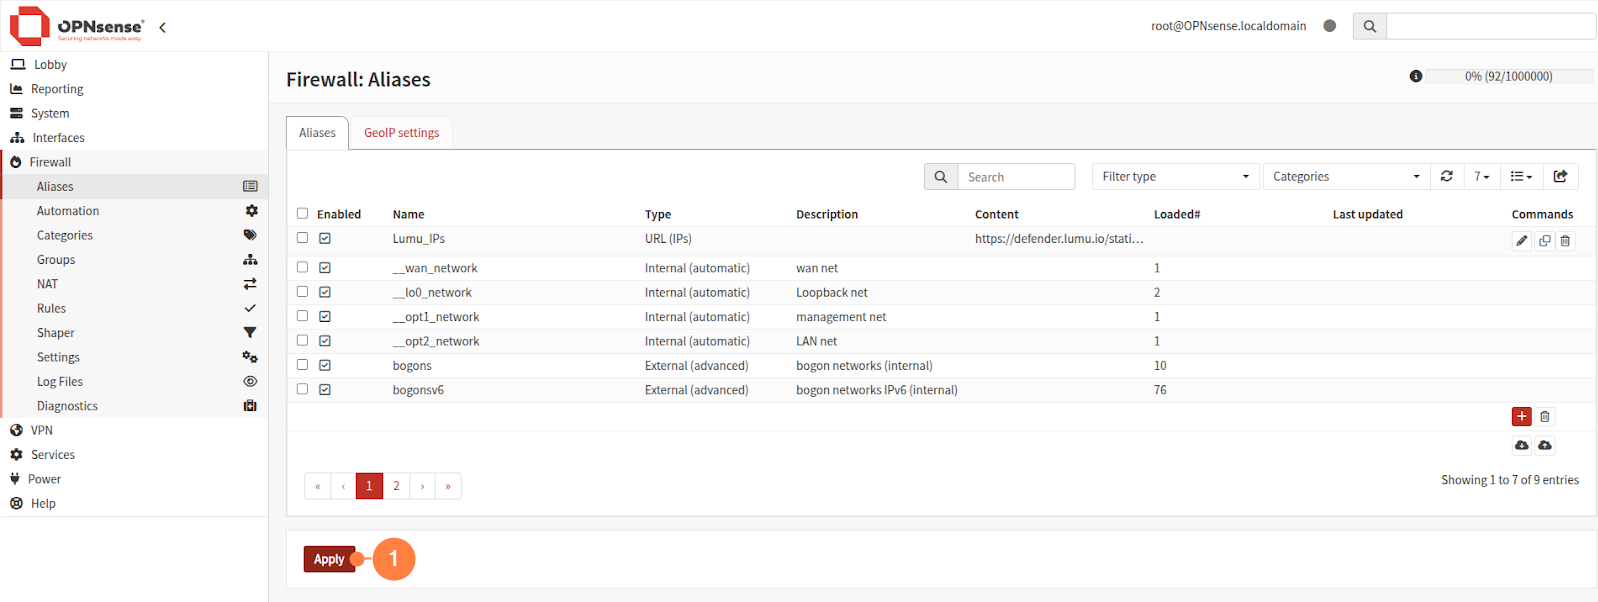This screenshot has width=1598, height=602.
Task: Click the alias table usage progress bar
Action: [1508, 77]
